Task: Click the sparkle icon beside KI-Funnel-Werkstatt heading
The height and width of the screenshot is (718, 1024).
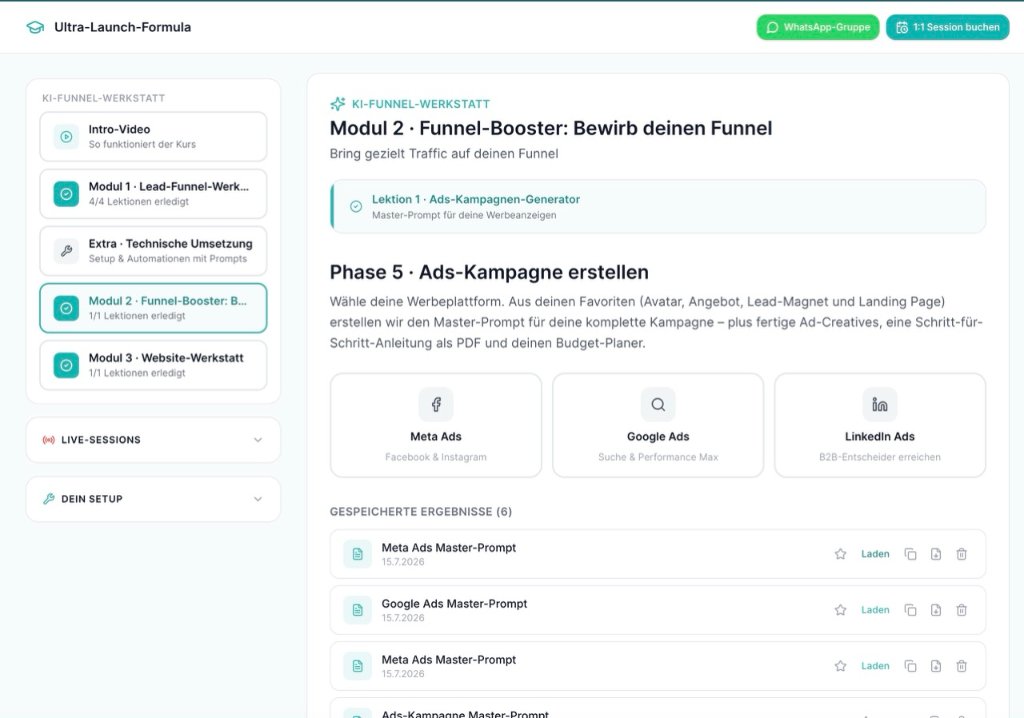Action: click(x=338, y=104)
